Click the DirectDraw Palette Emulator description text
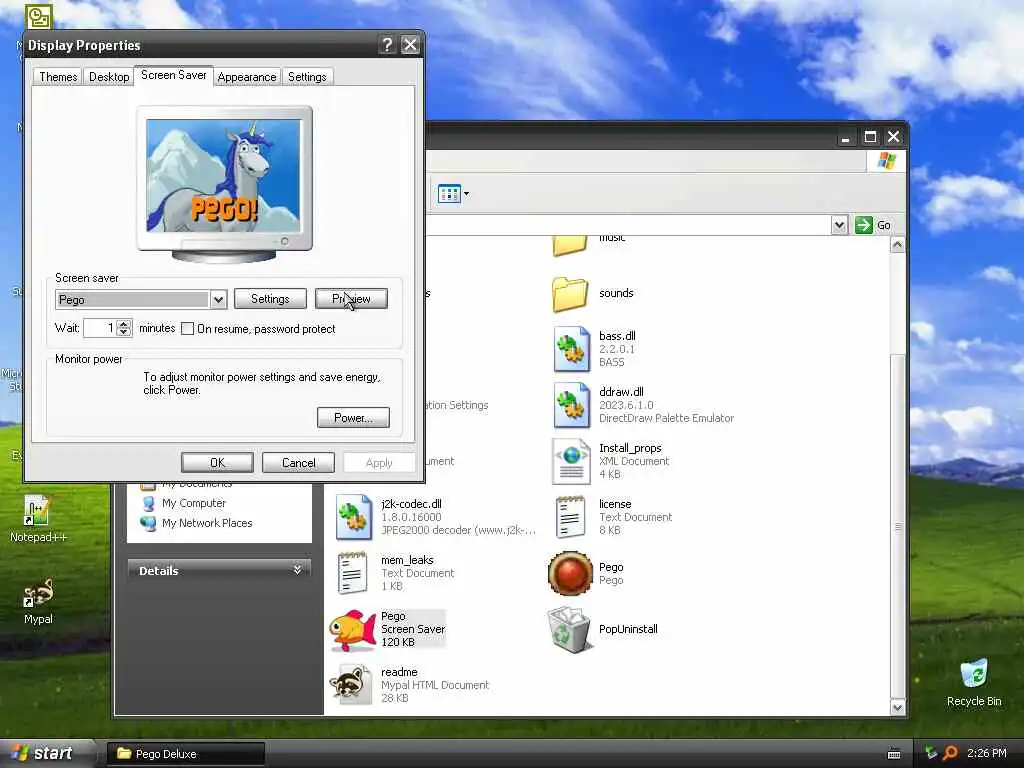Viewport: 1024px width, 768px height. point(666,418)
